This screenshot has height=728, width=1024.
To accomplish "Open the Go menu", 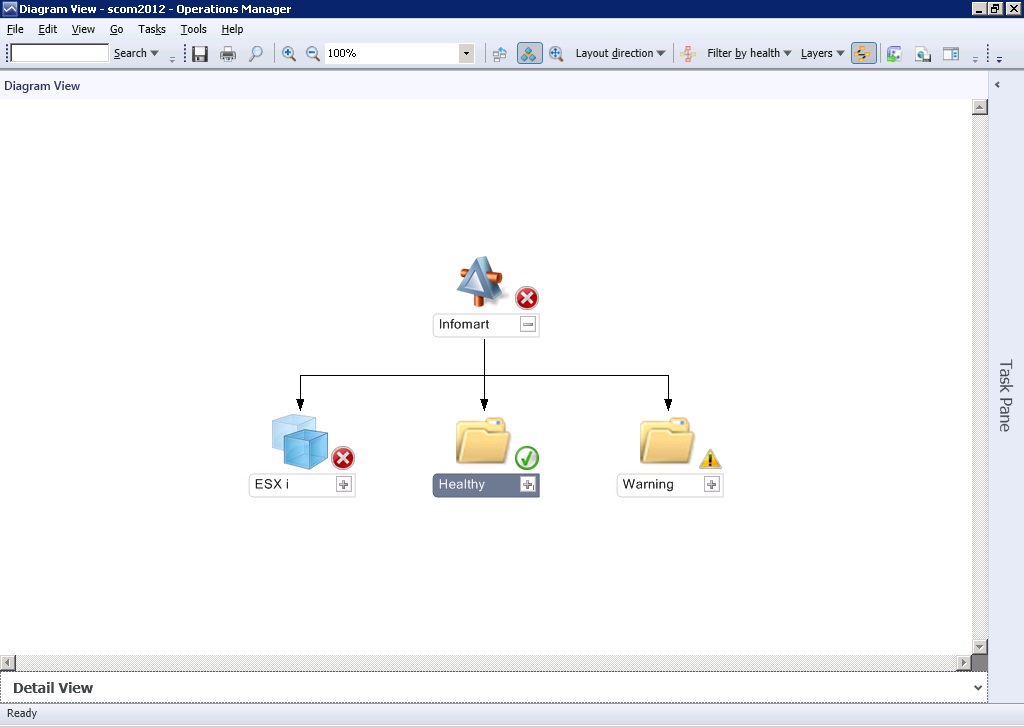I will click(x=116, y=29).
